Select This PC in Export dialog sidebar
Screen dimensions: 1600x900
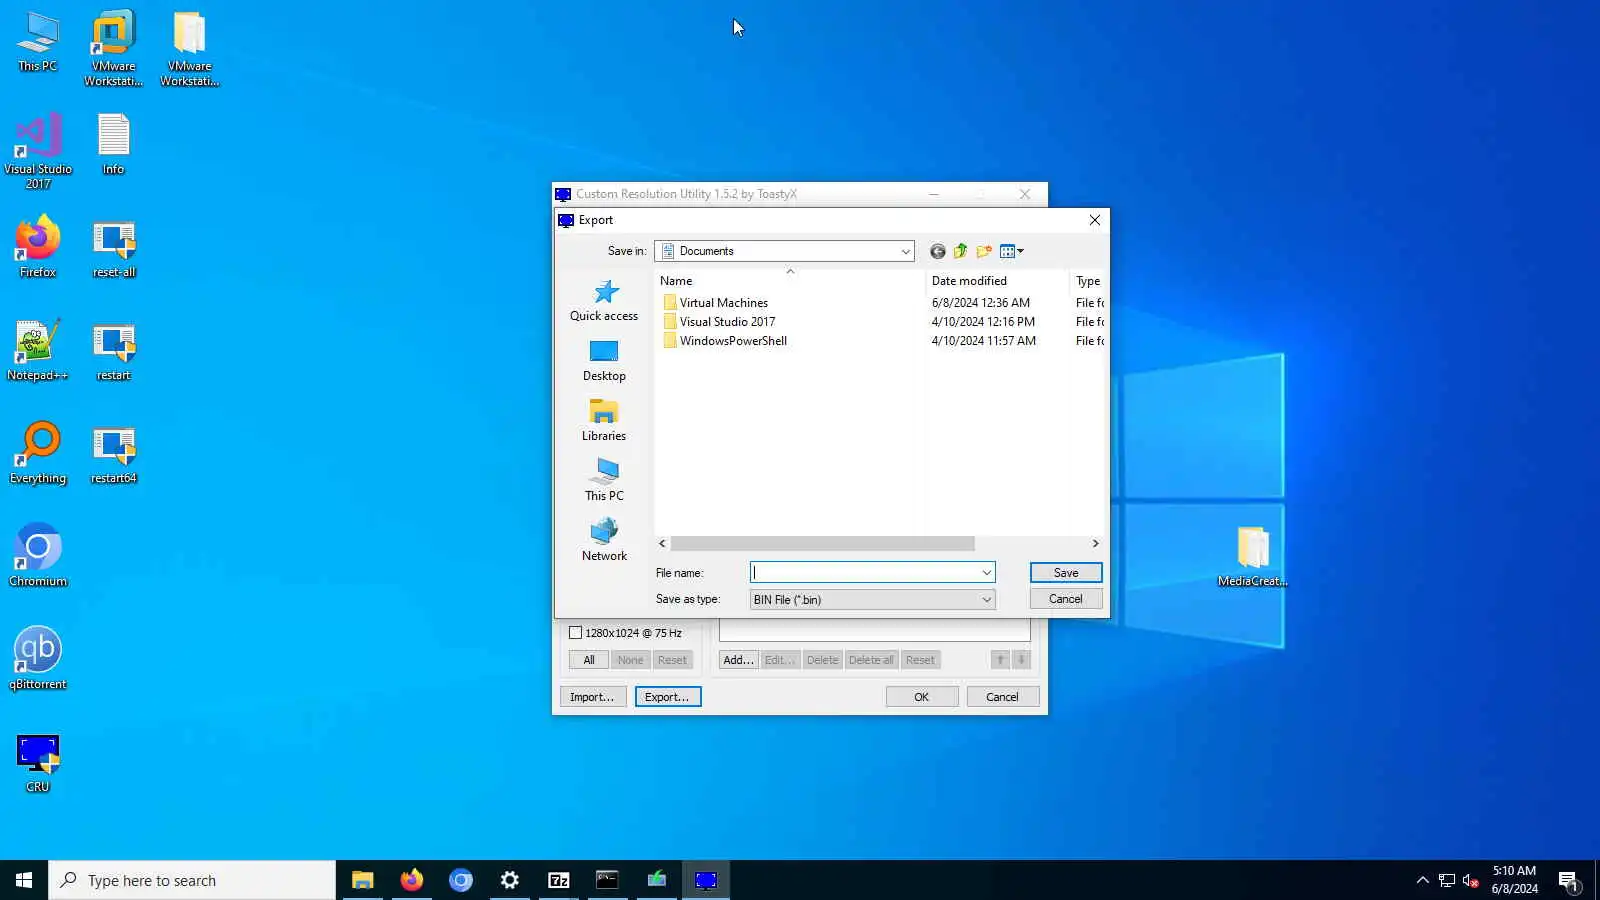point(604,480)
